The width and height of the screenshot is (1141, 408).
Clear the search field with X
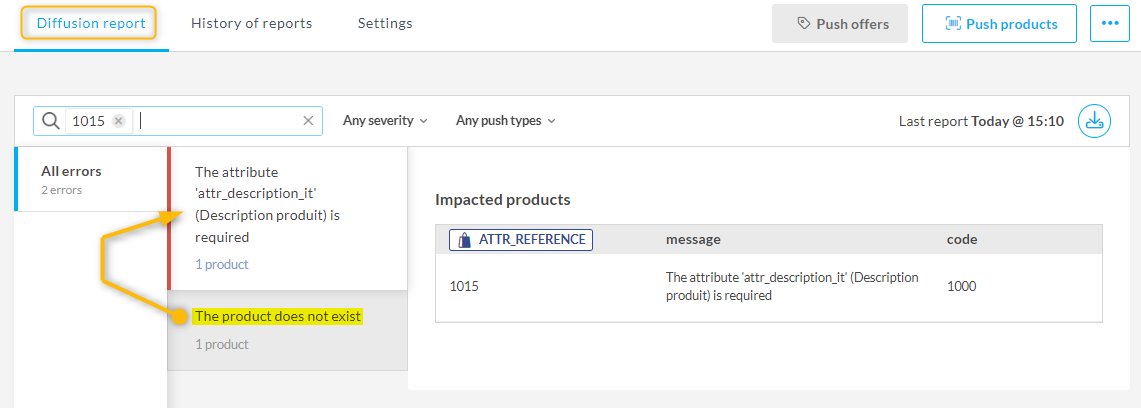click(308, 121)
